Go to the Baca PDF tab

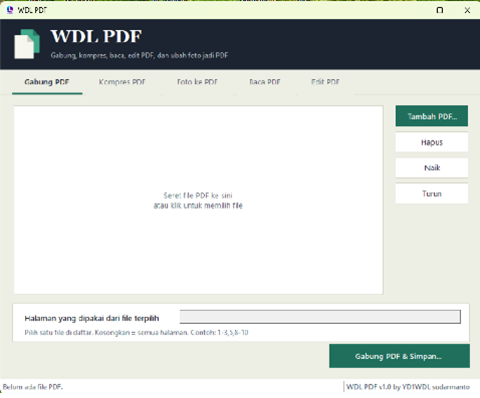click(265, 82)
